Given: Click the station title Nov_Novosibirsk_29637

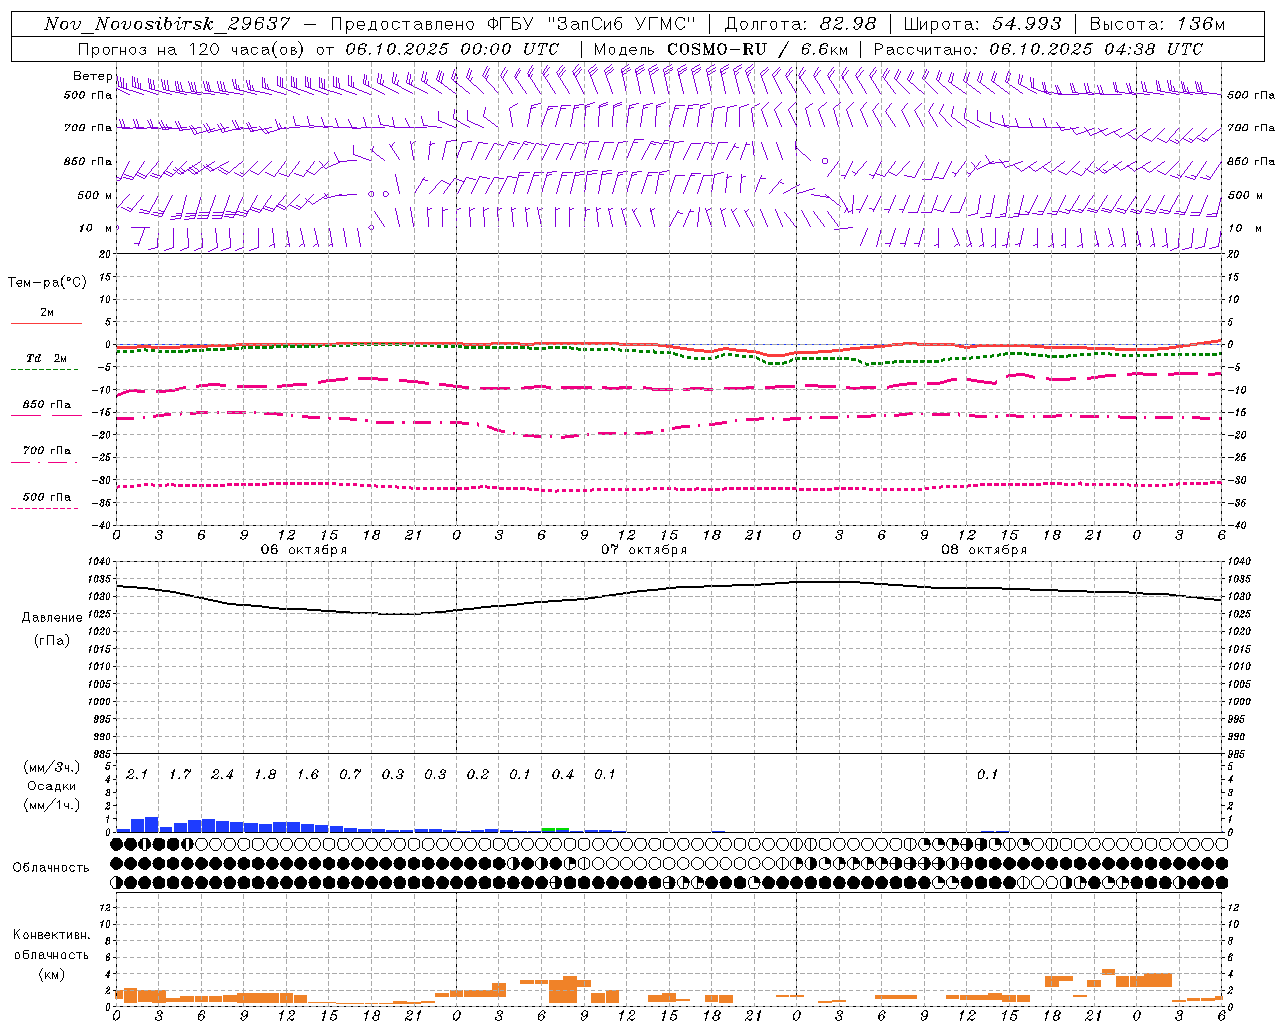Looking at the screenshot, I should click(167, 24).
